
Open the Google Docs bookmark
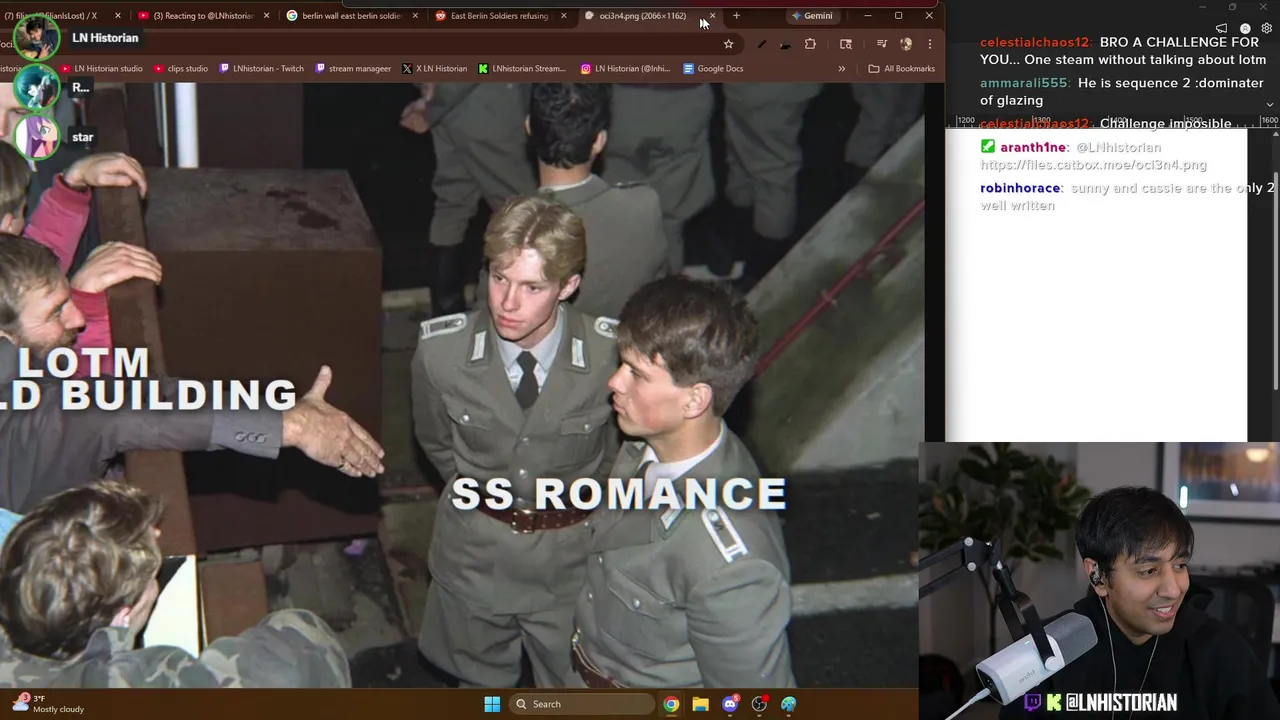(713, 69)
